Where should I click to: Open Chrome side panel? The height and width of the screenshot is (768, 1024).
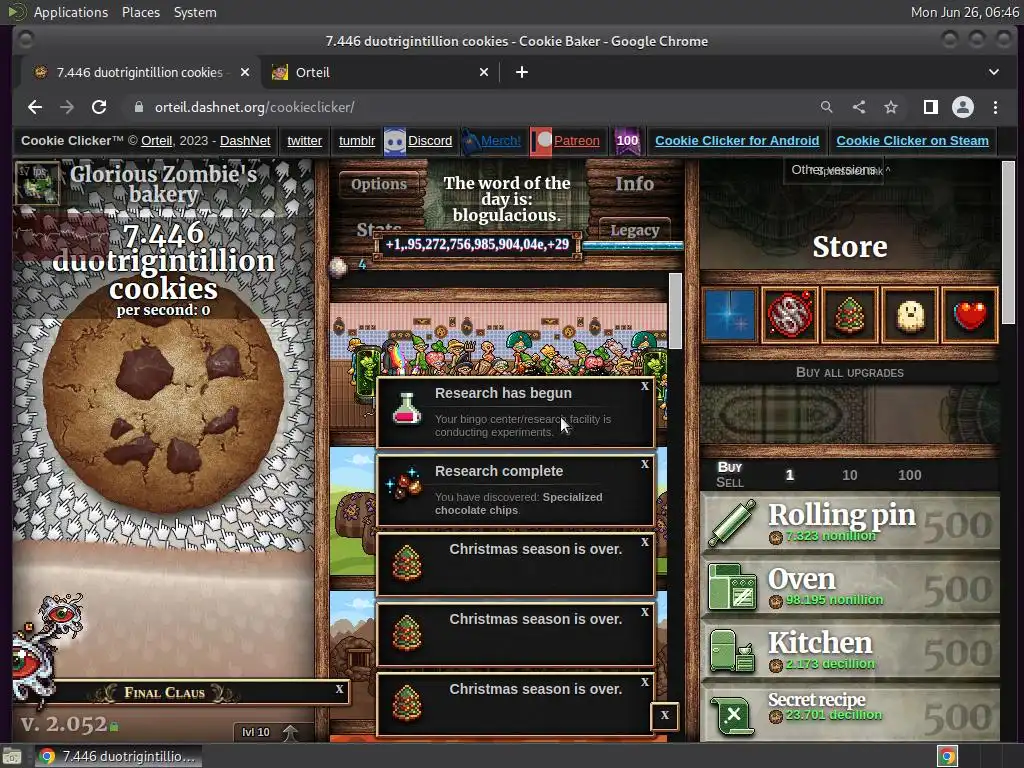tap(931, 107)
